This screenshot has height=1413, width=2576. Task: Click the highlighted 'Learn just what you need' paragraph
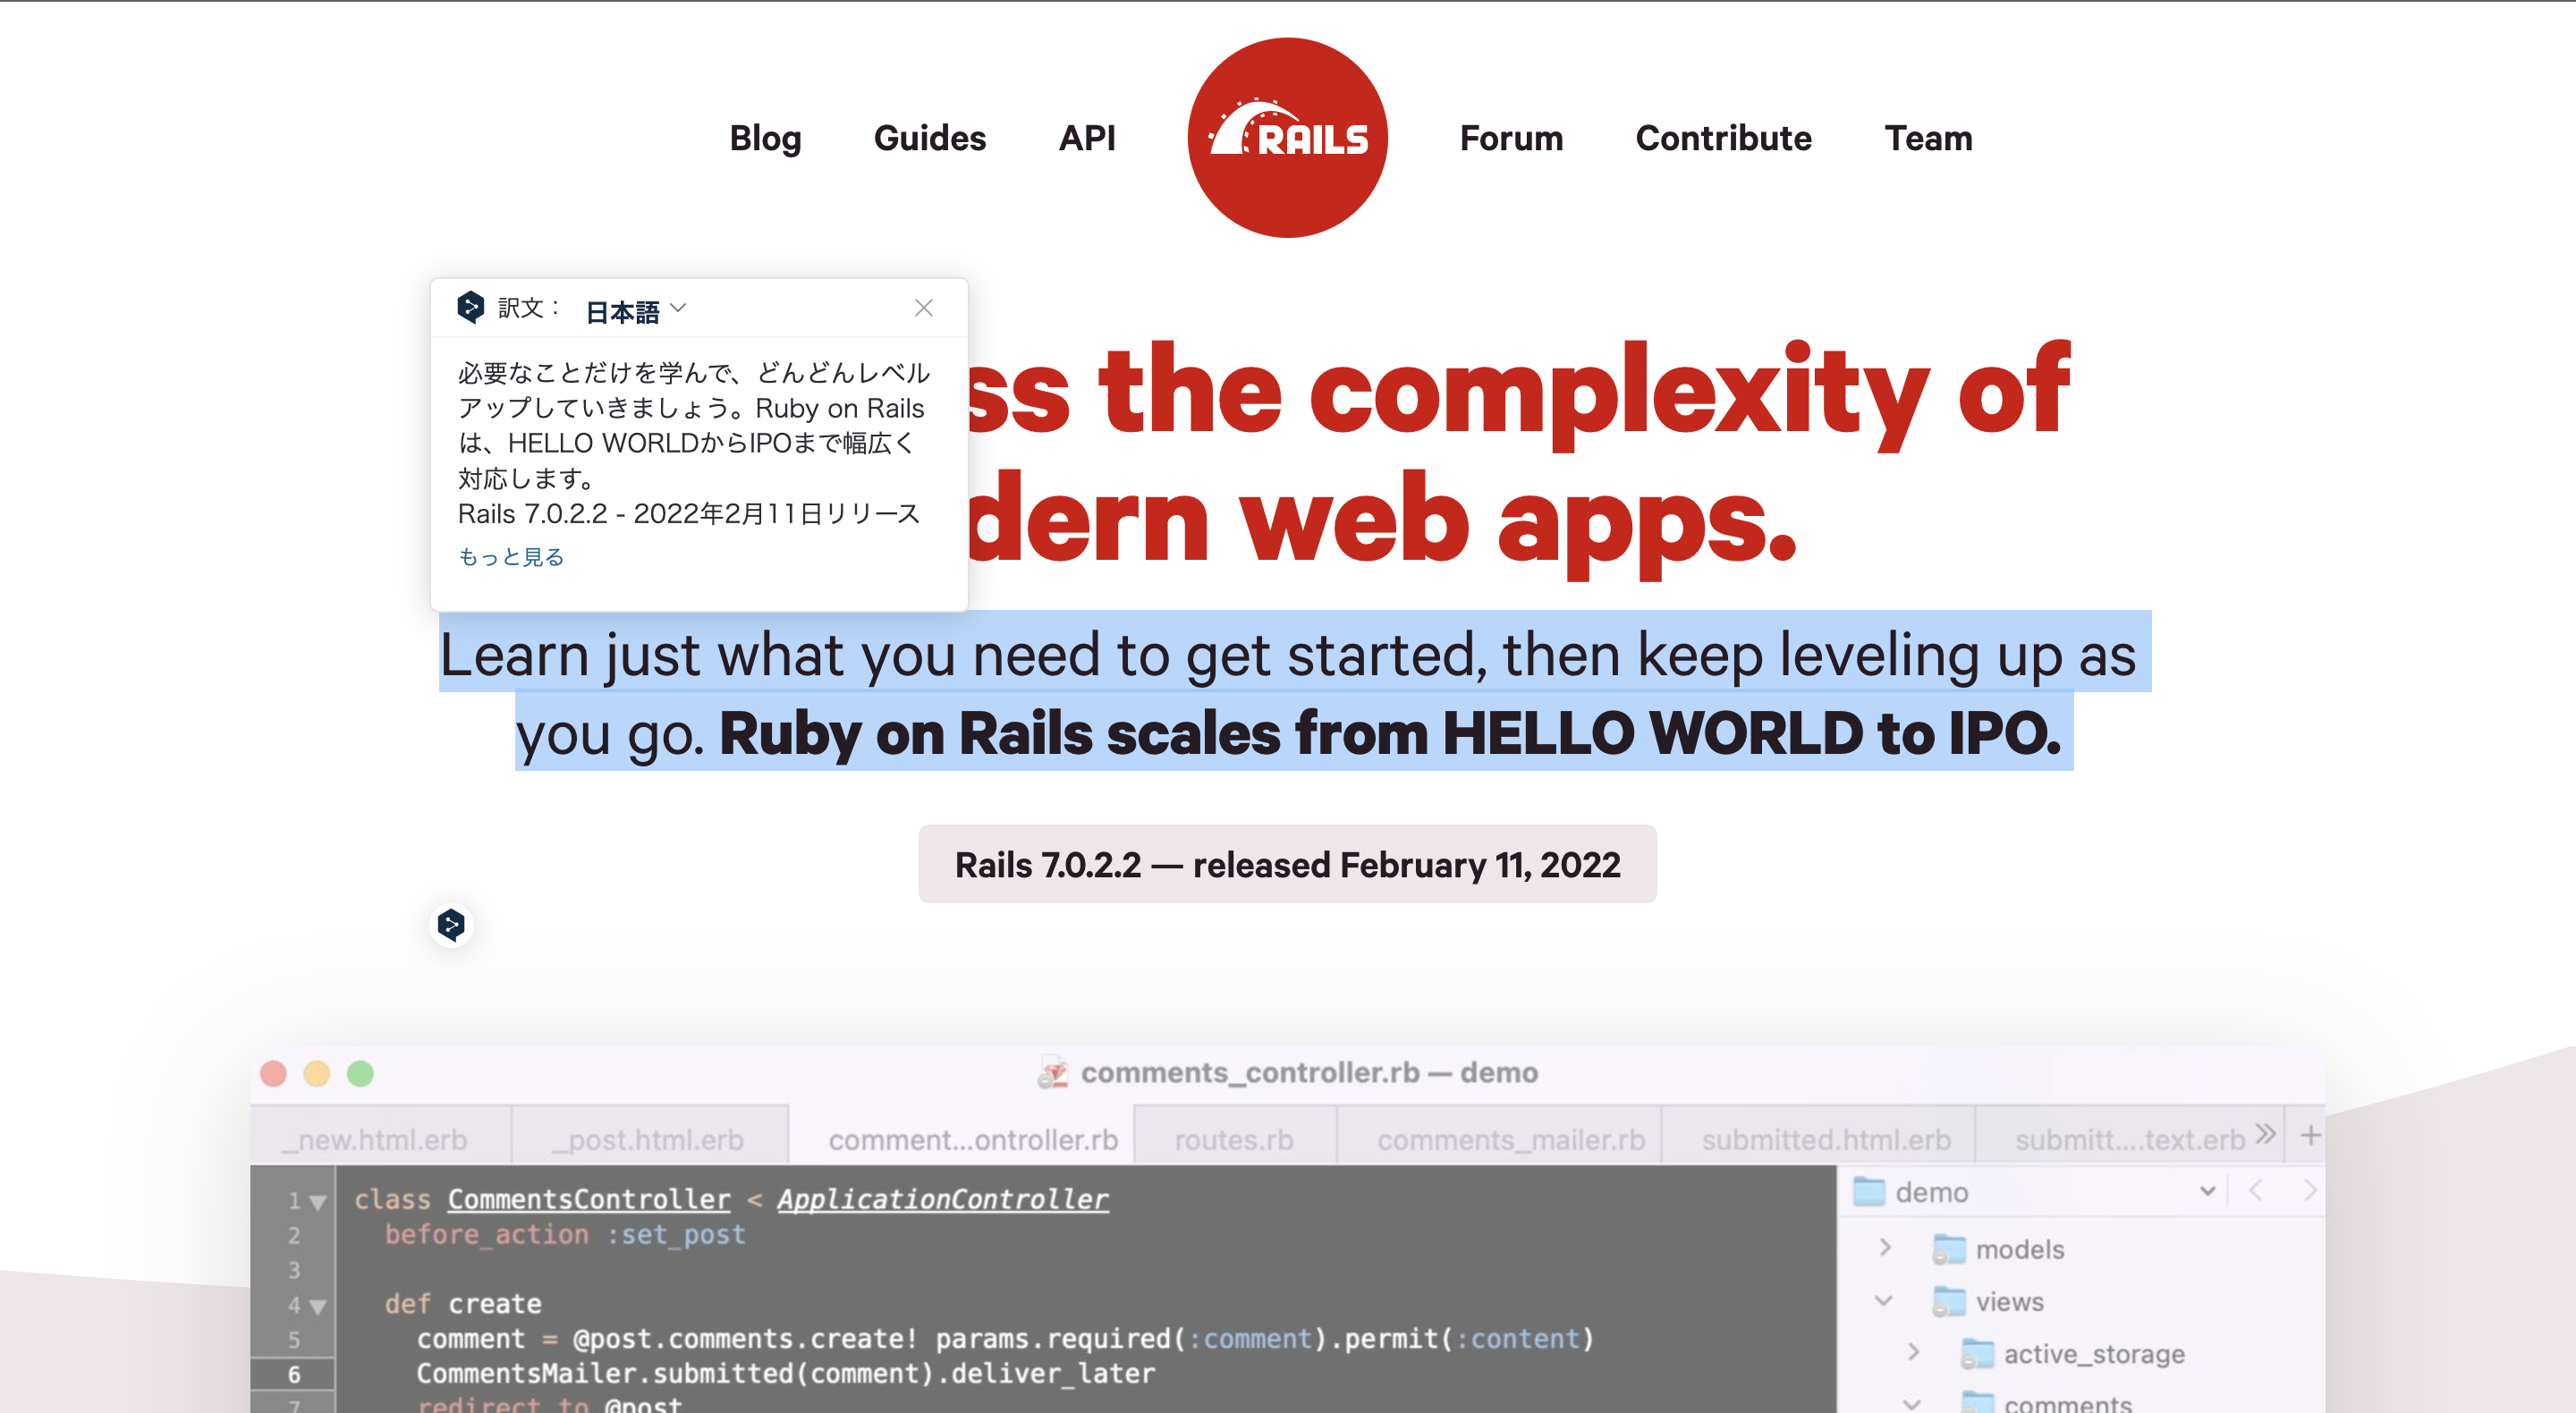(x=1294, y=693)
